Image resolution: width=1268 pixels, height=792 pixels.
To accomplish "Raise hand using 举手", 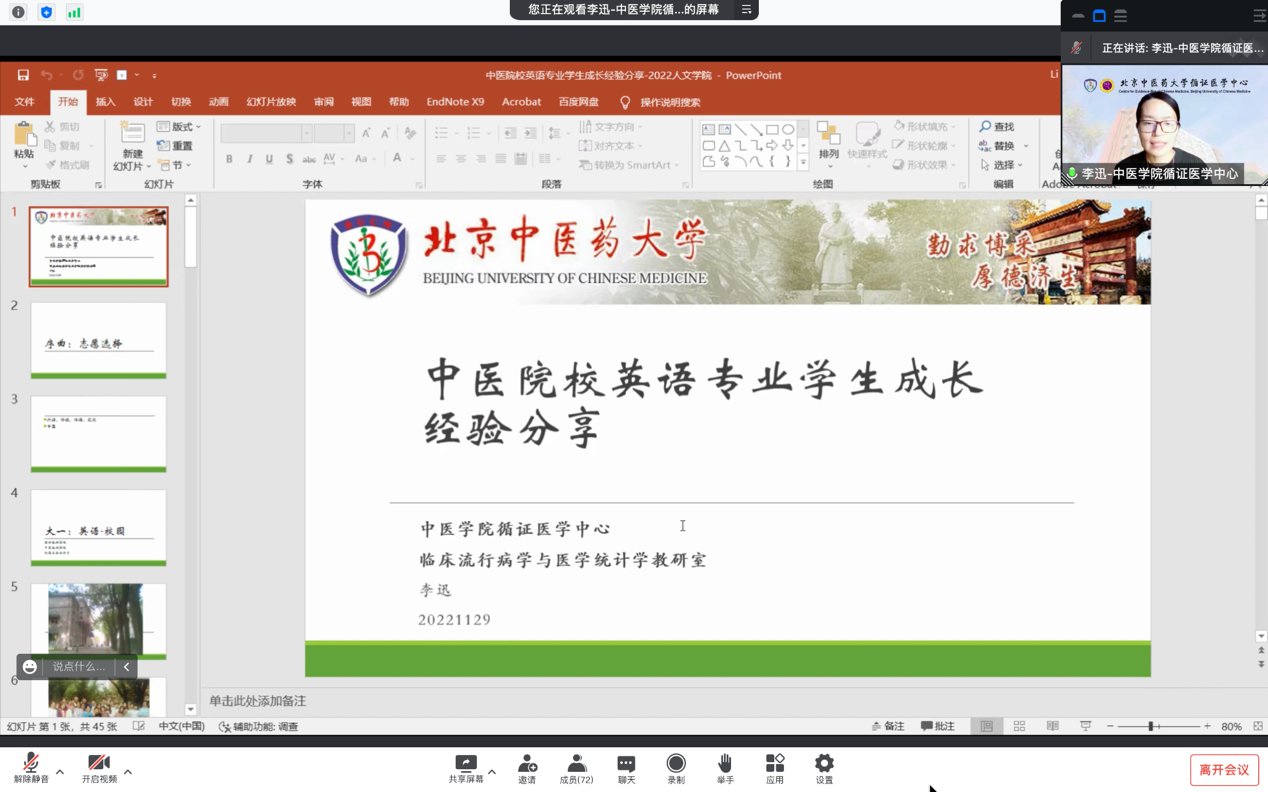I will (725, 768).
